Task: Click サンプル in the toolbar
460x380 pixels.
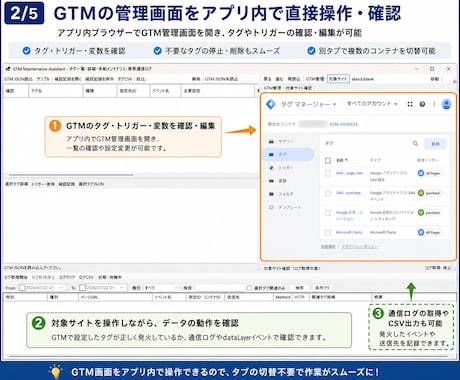Action: [x=43, y=79]
